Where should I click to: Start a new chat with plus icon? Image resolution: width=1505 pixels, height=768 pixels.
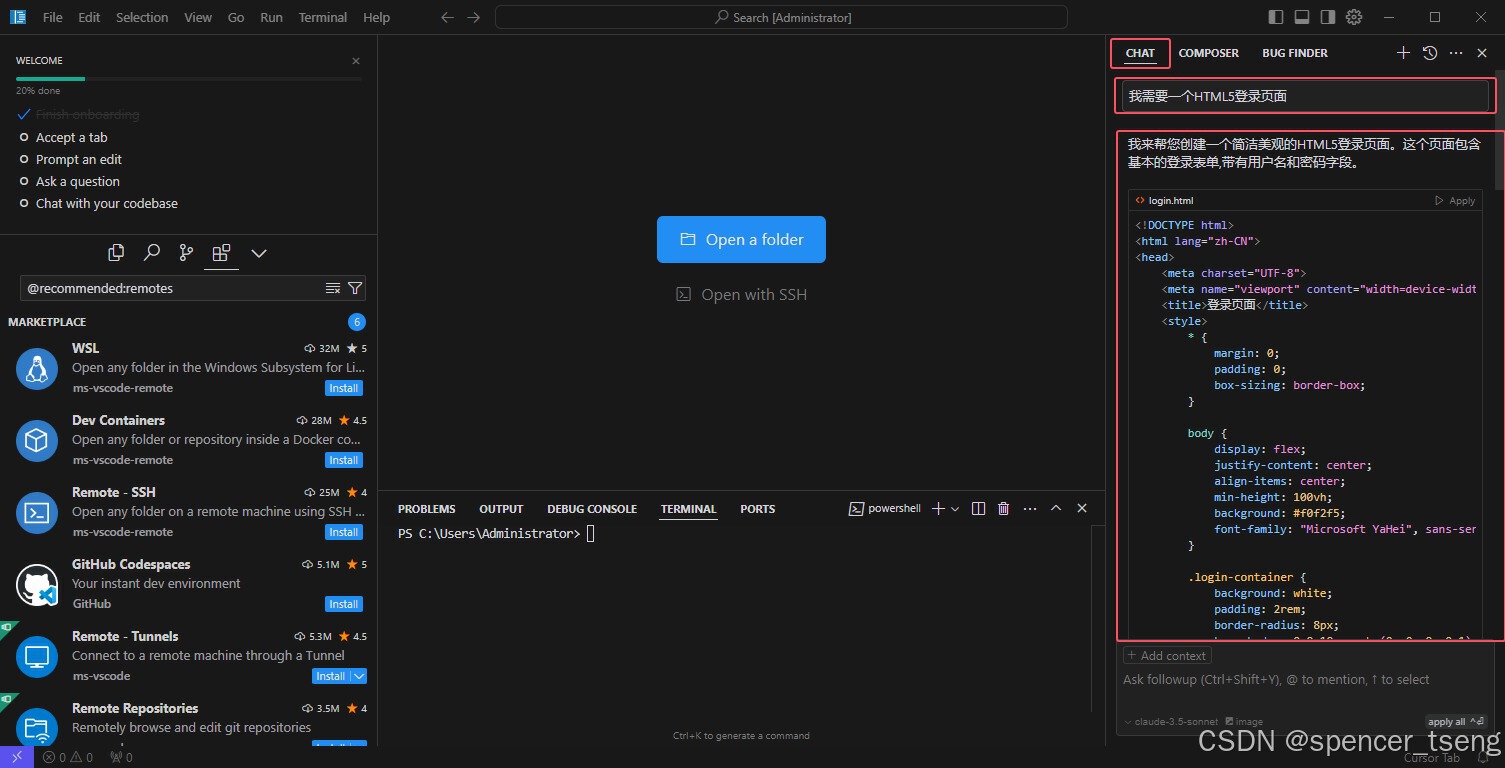pos(1403,53)
